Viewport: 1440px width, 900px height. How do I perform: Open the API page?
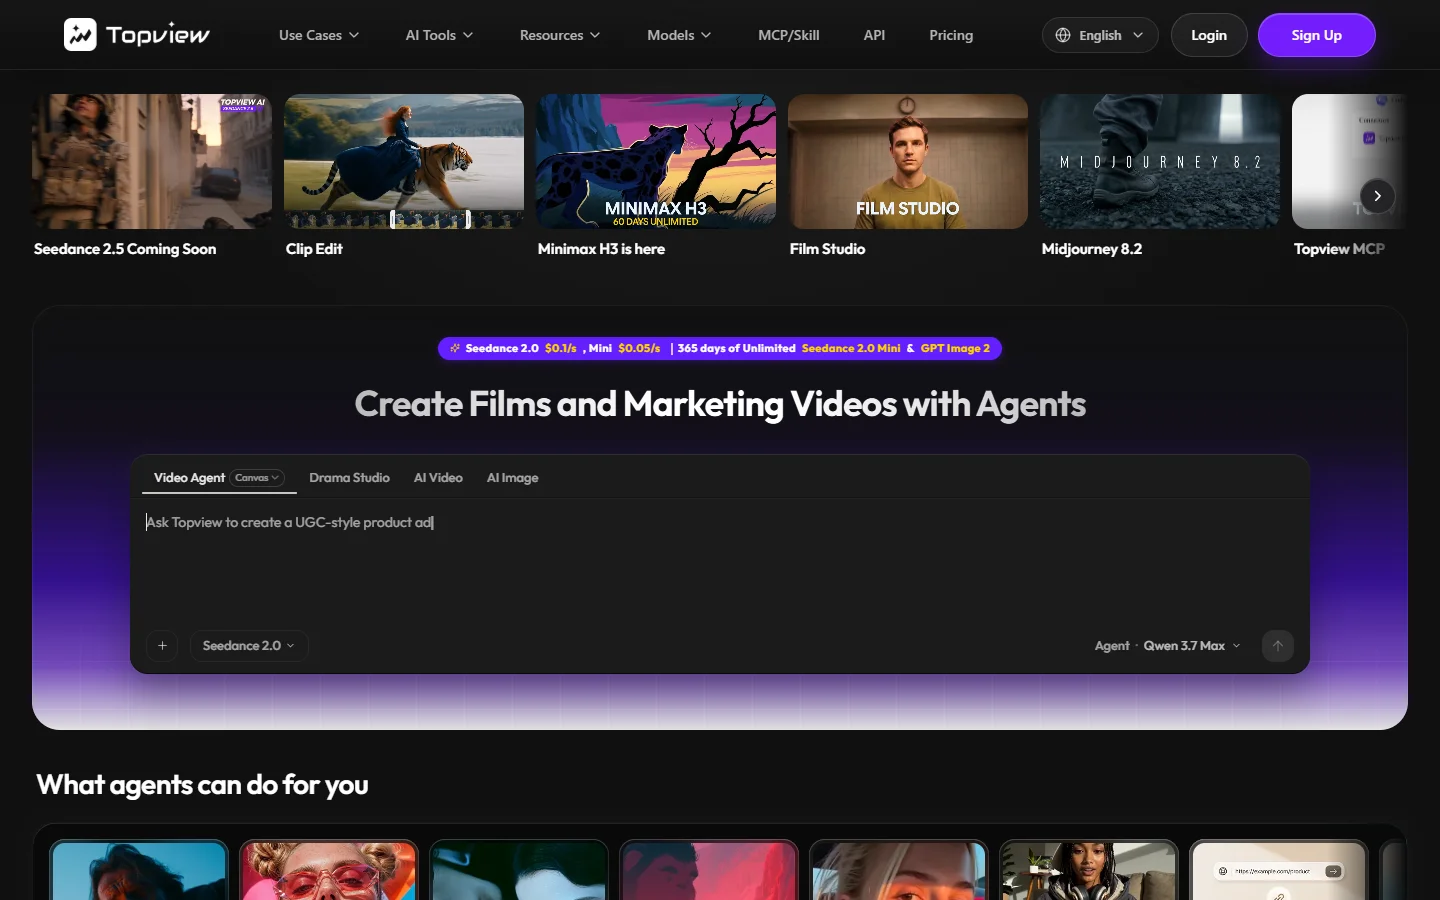coord(874,35)
